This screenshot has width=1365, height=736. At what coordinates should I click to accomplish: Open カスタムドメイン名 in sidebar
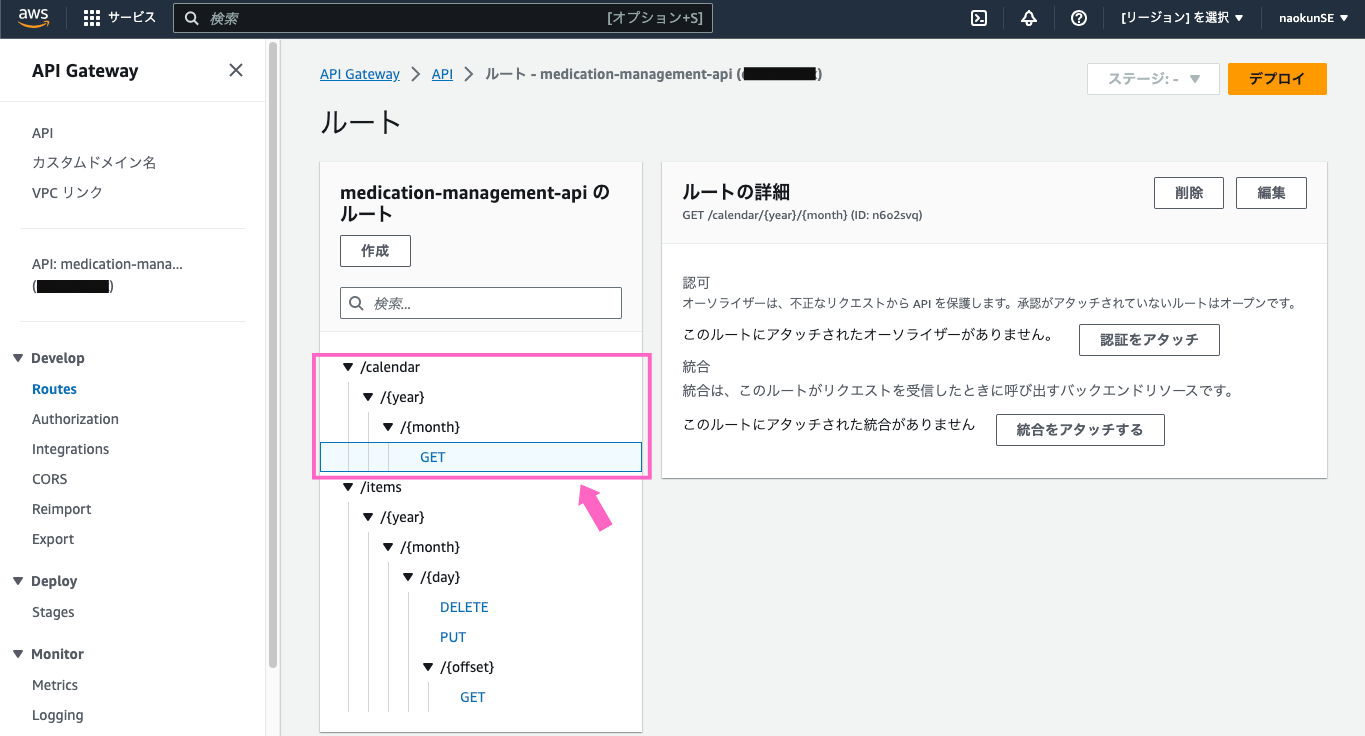(94, 162)
